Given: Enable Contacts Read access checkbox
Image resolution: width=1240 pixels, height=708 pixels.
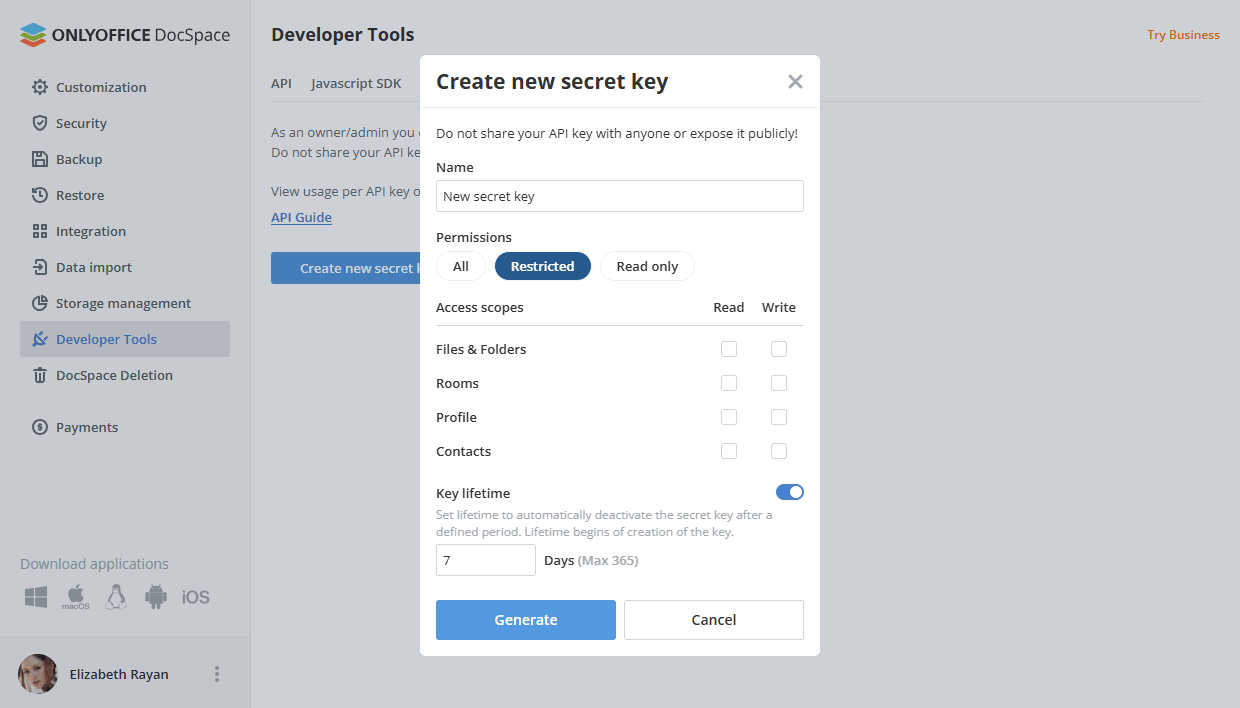Looking at the screenshot, I should [x=729, y=451].
